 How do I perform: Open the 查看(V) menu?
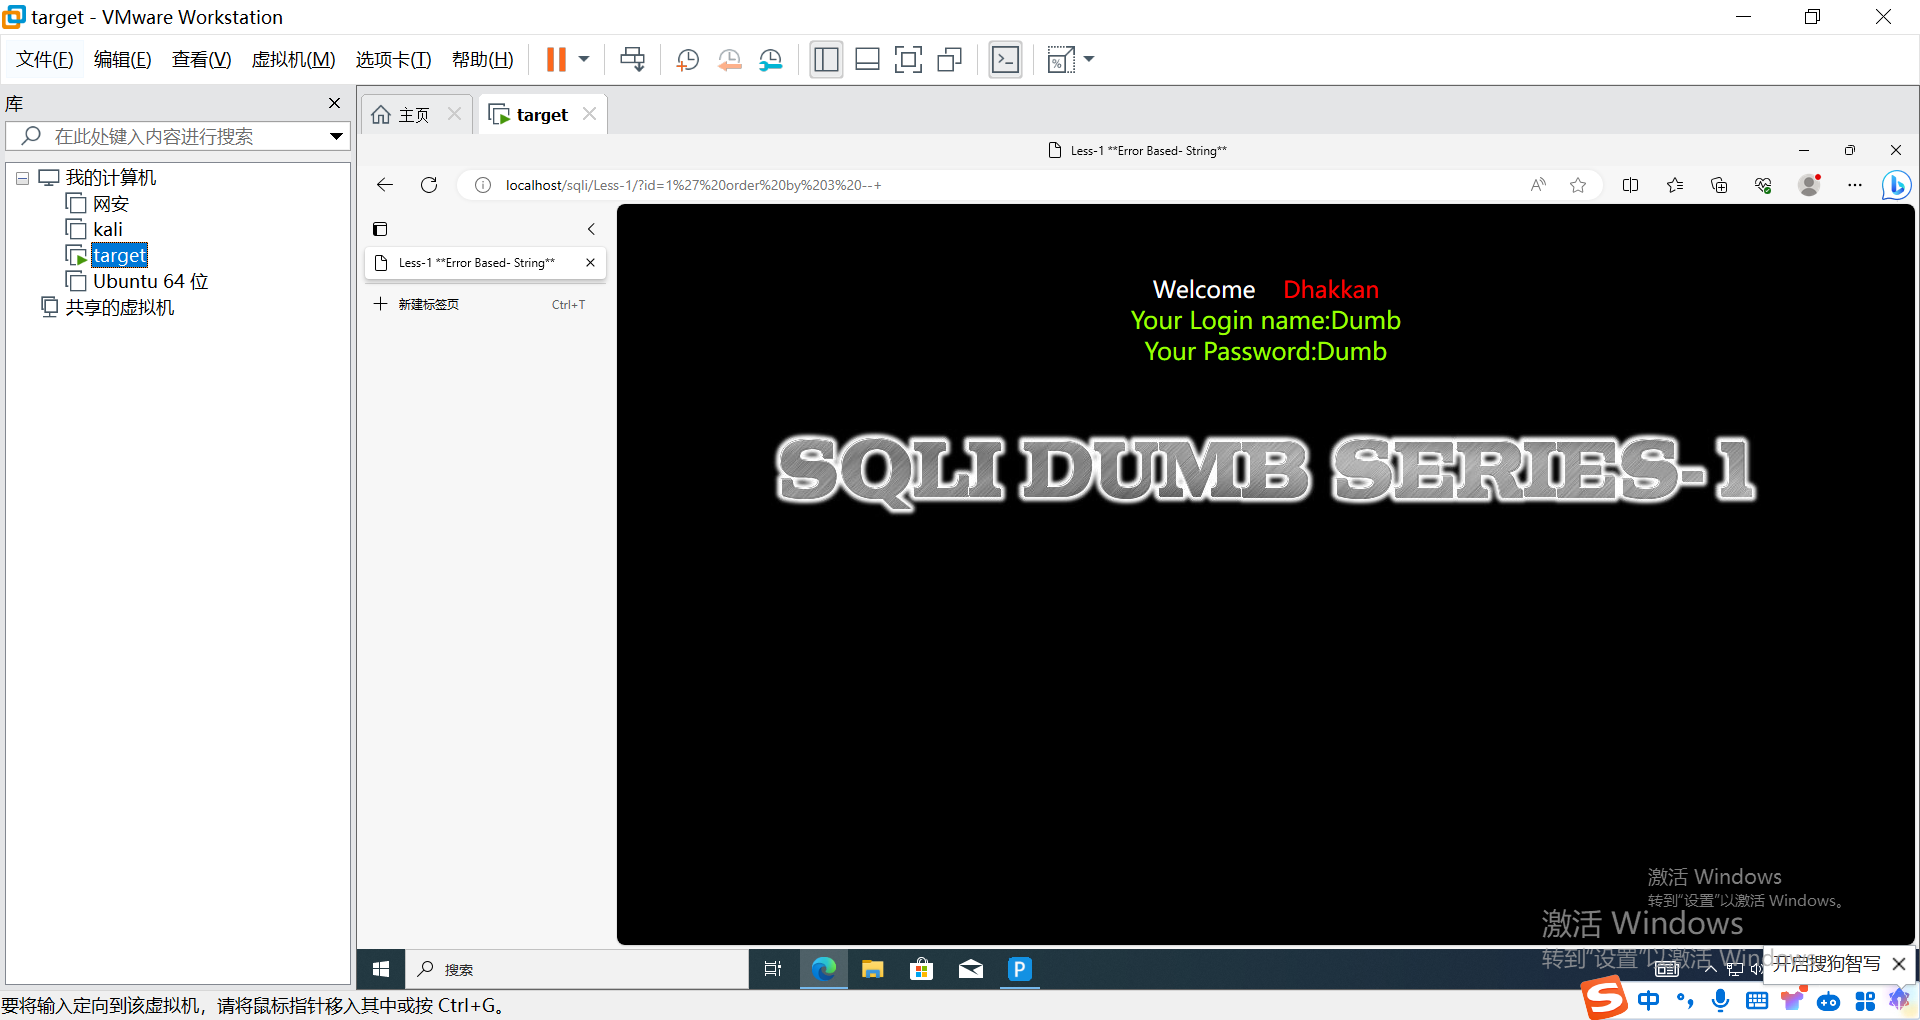pyautogui.click(x=201, y=60)
